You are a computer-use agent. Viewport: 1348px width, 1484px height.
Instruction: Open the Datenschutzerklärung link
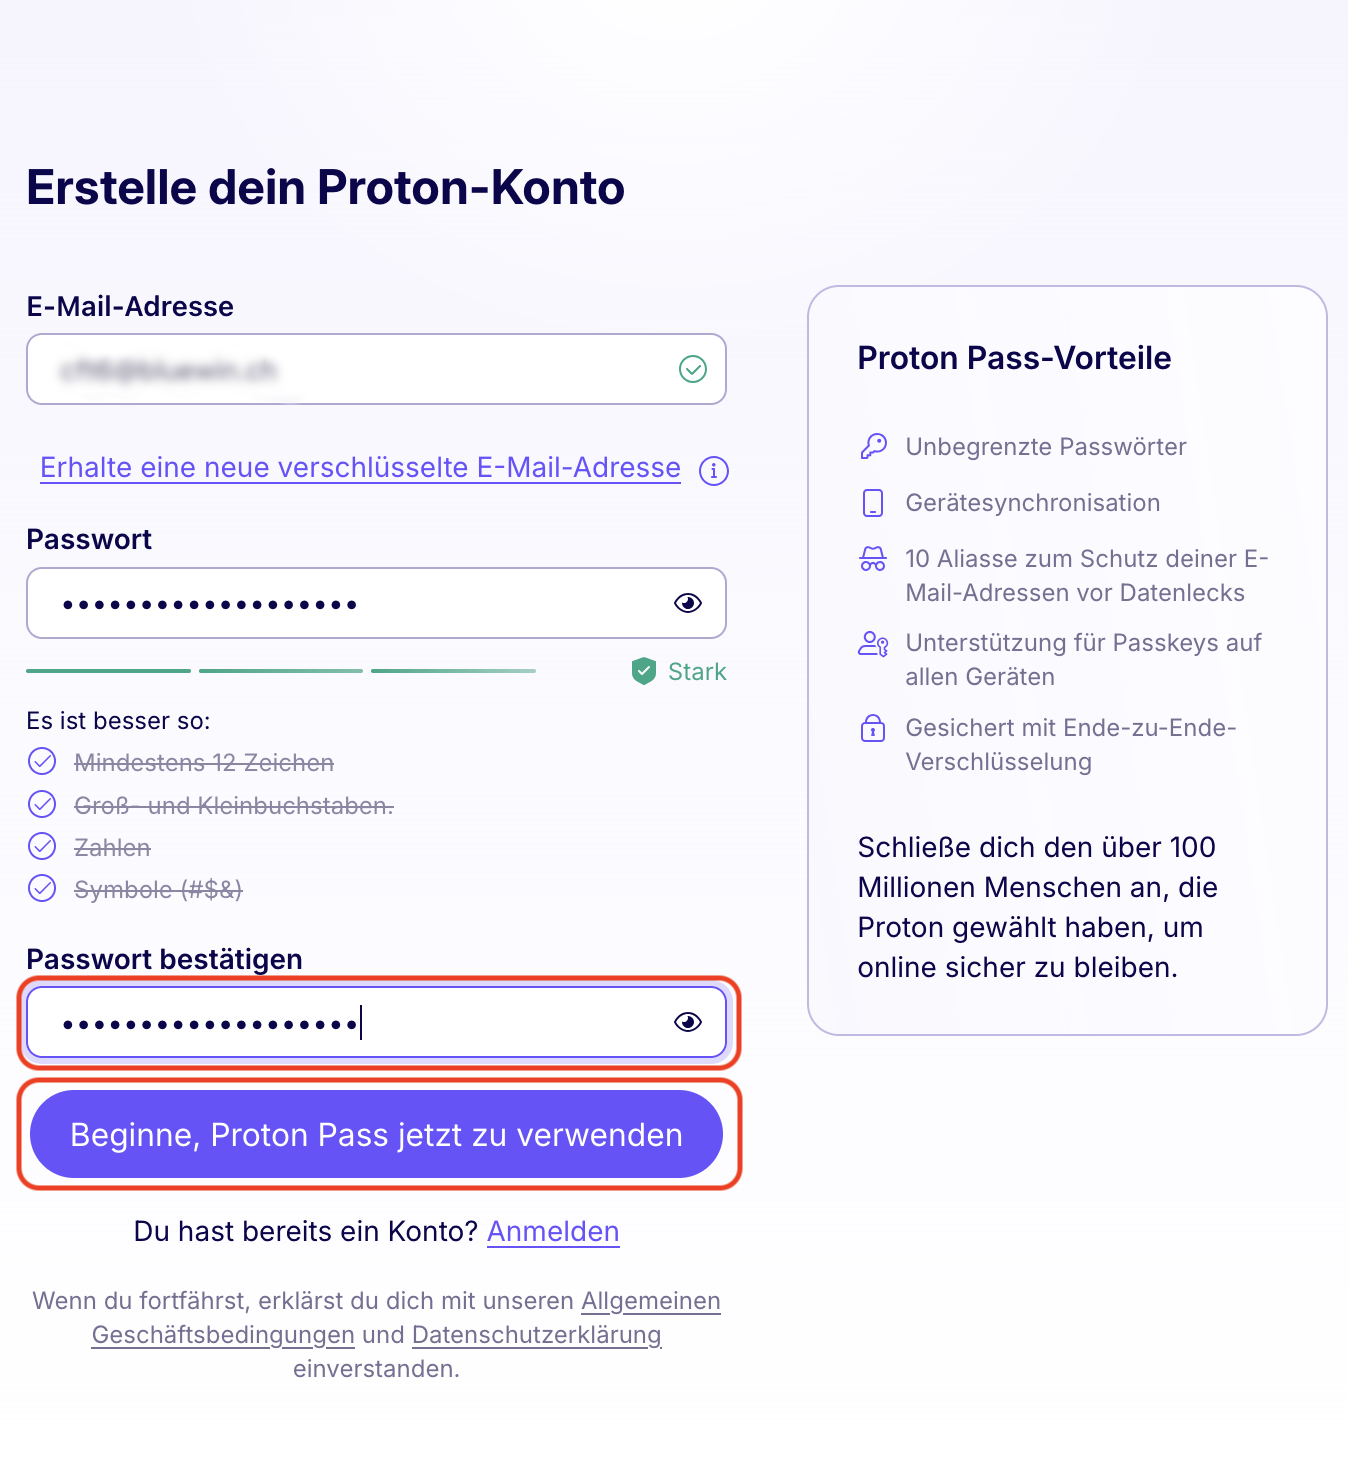pyautogui.click(x=537, y=1335)
